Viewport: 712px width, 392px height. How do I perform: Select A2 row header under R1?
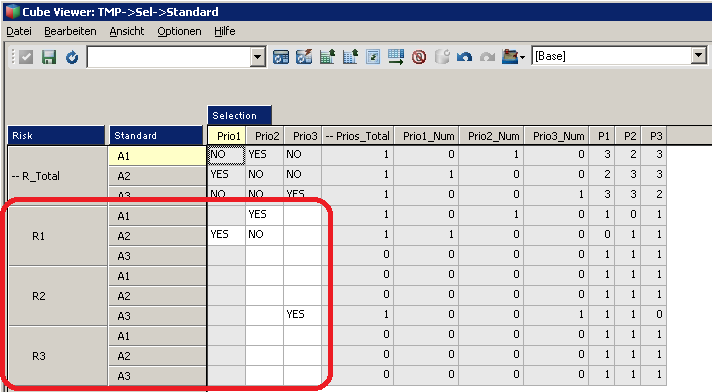click(157, 236)
